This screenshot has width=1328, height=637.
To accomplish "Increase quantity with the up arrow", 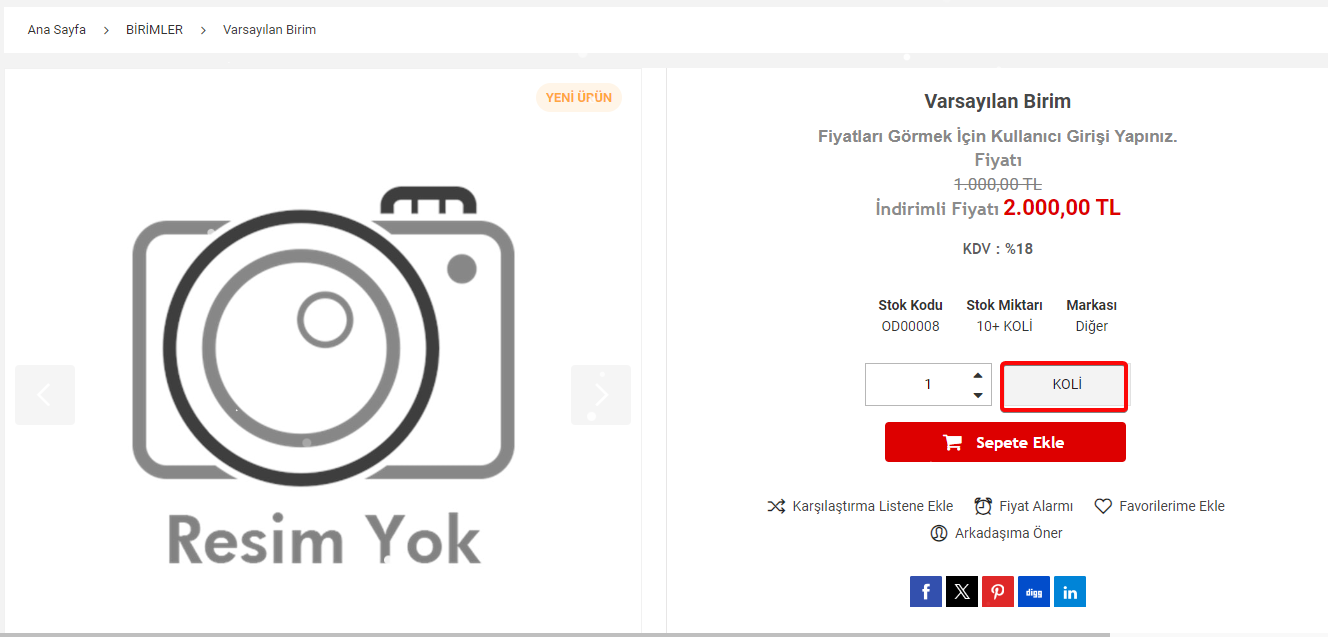I will click(x=977, y=375).
